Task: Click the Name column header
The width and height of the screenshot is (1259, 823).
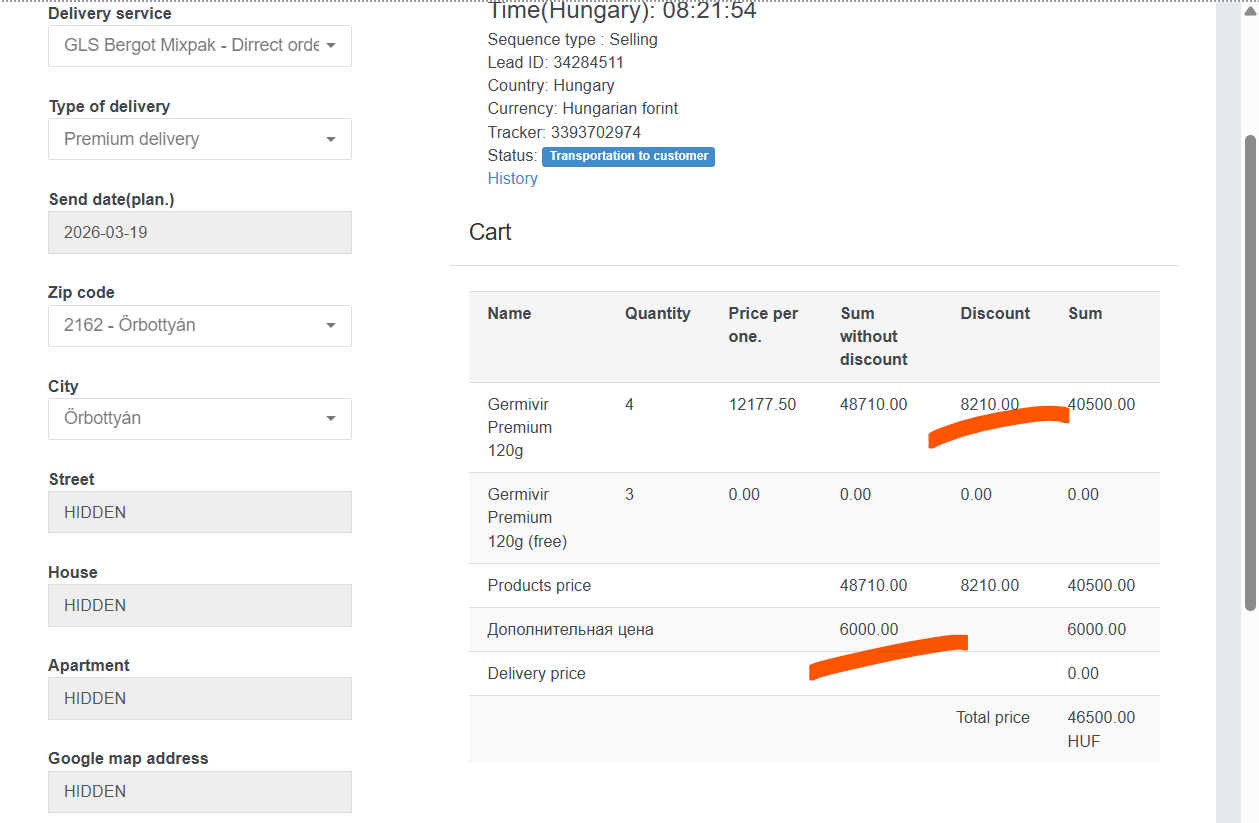Action: (509, 313)
